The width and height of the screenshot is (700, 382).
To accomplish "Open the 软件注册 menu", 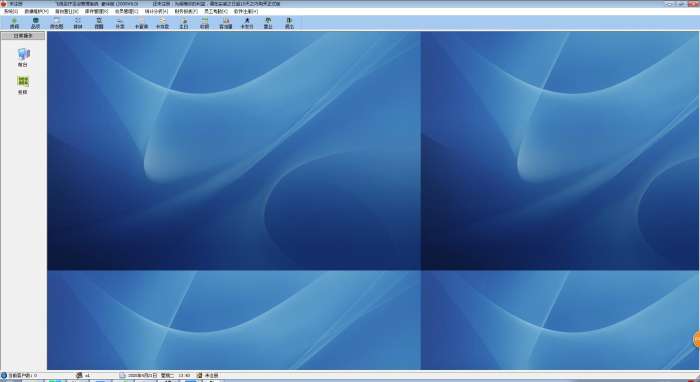I will tap(246, 11).
